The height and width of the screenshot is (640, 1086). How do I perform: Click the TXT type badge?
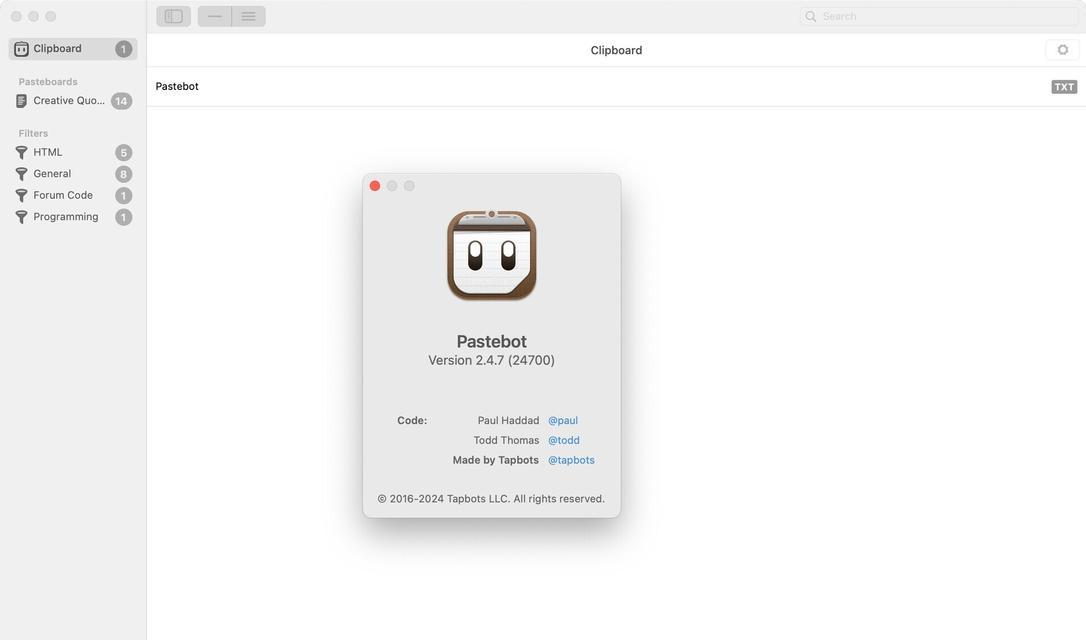click(x=1064, y=87)
